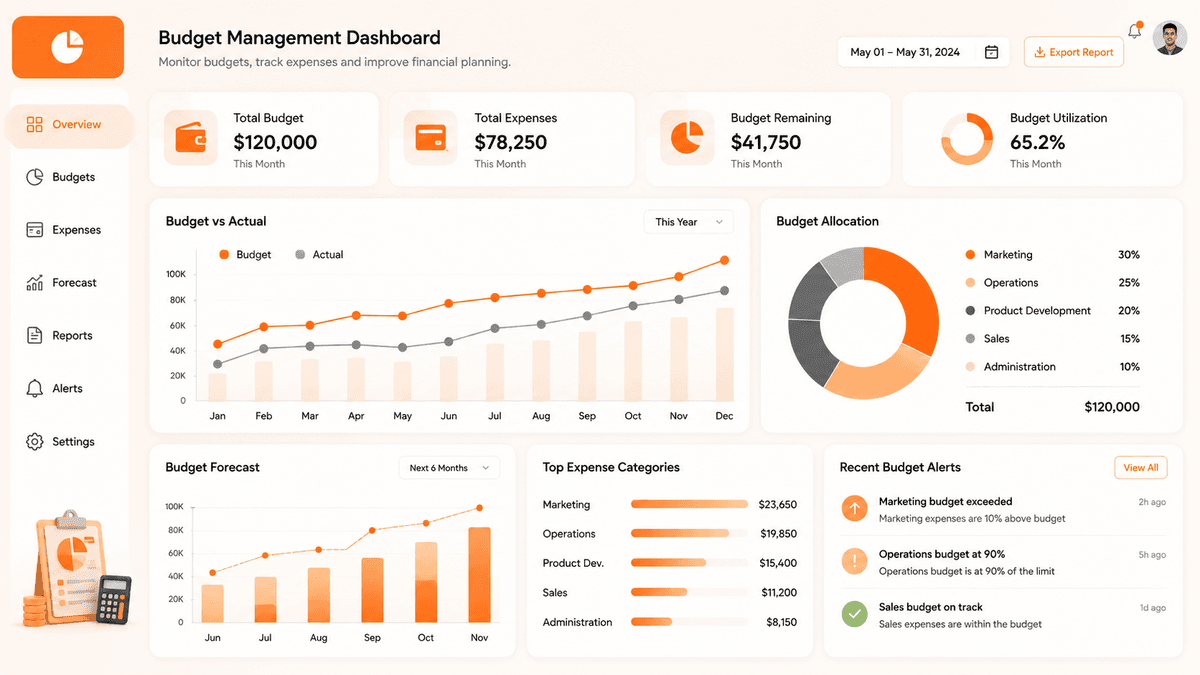1200x675 pixels.
Task: Click the $78,250 Total Expenses value
Action: pyautogui.click(x=511, y=142)
